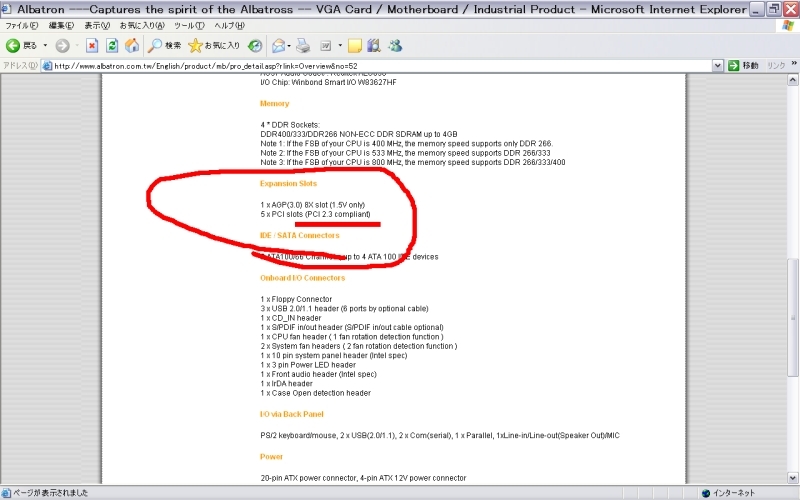
Task: Click the '1 x AGP(3.0) 8X slot' line
Action: (313, 205)
